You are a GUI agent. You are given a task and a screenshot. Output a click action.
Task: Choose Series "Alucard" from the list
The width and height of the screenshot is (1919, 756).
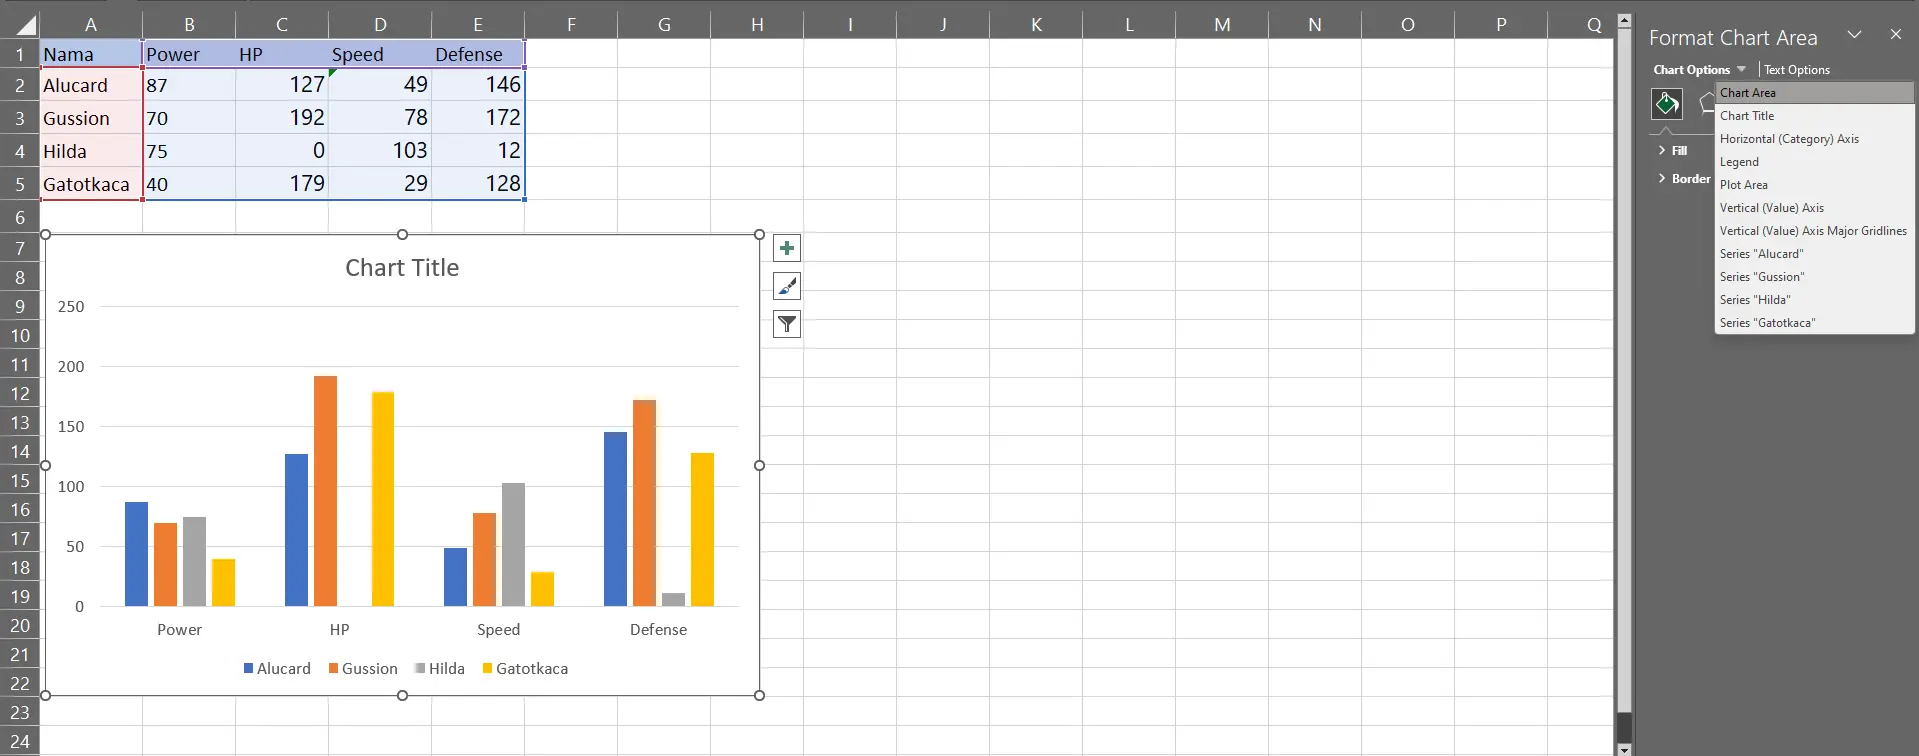pos(1814,254)
